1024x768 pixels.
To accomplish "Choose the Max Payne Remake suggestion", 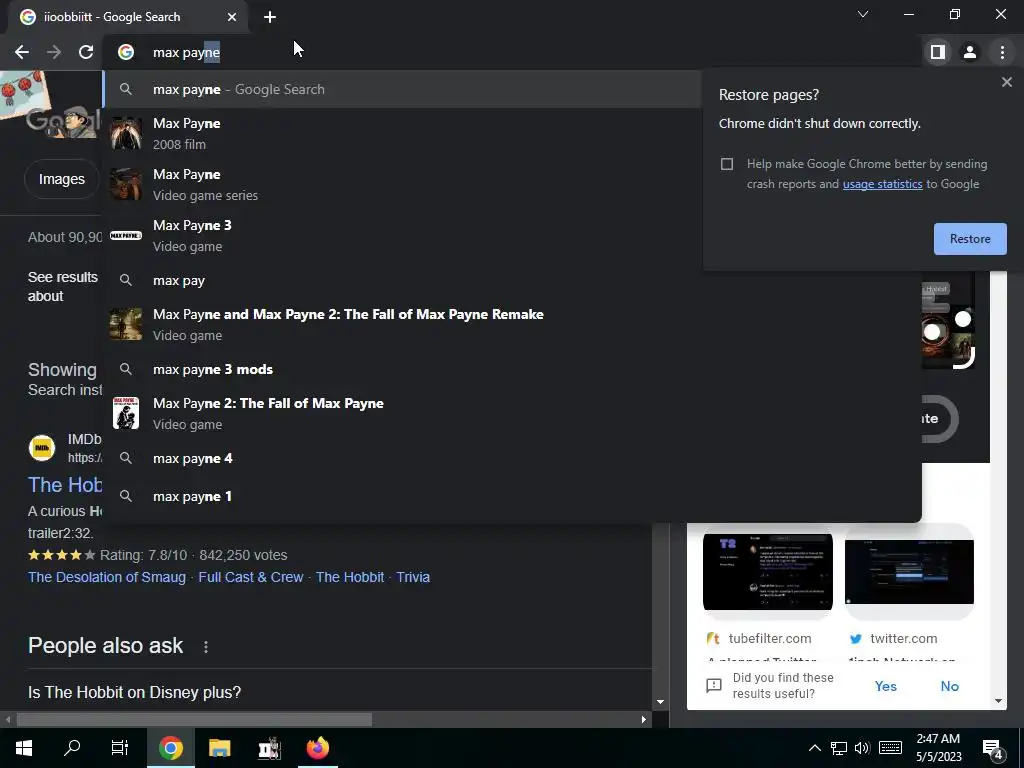I will click(x=513, y=324).
